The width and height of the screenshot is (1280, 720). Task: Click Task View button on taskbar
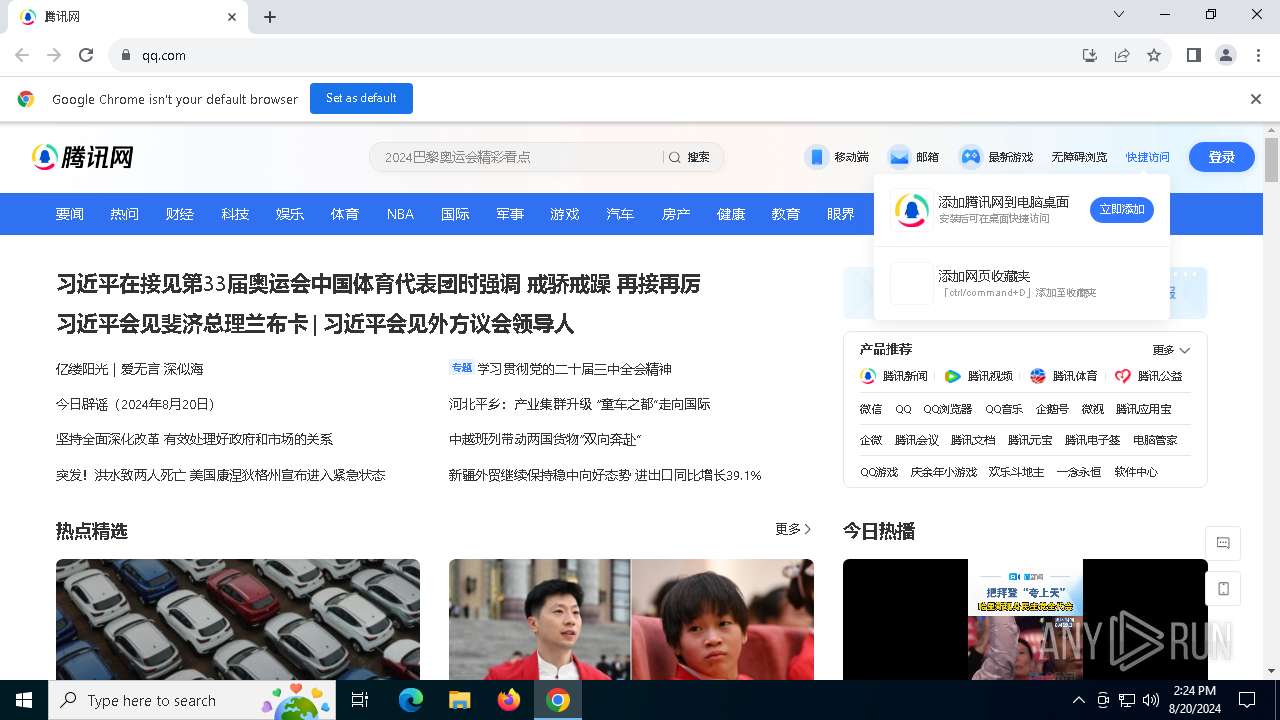coord(360,700)
